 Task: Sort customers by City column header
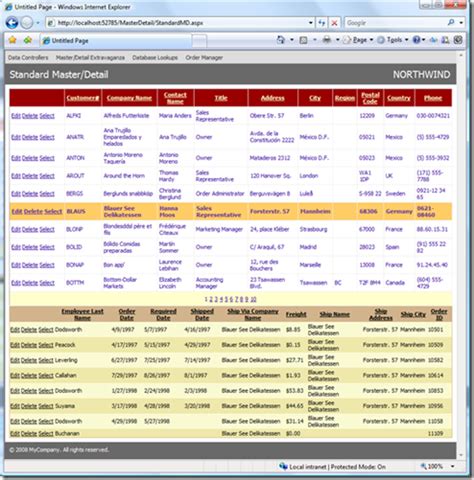pyautogui.click(x=315, y=98)
